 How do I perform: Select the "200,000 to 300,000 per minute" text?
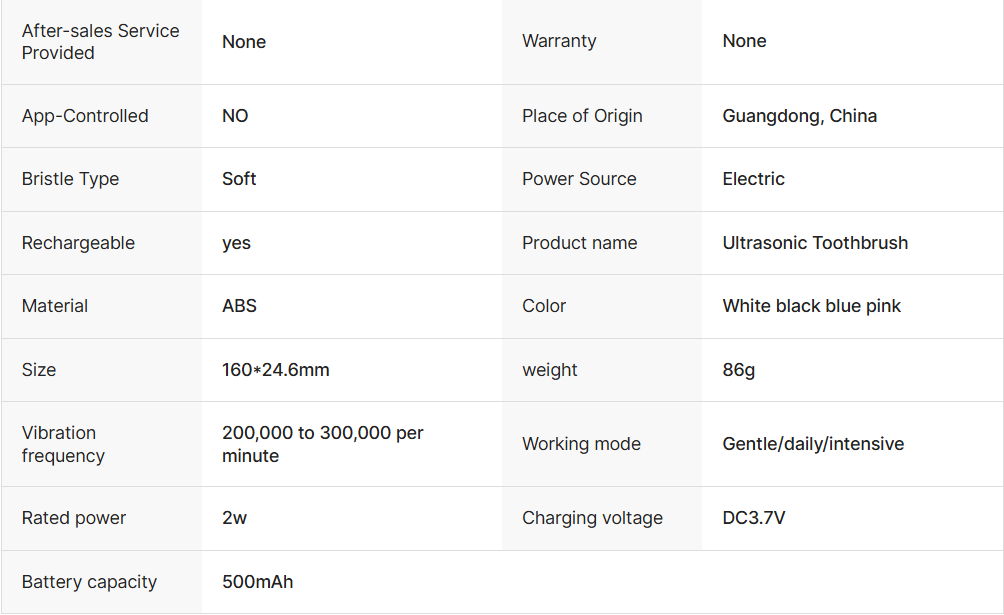pyautogui.click(x=322, y=444)
